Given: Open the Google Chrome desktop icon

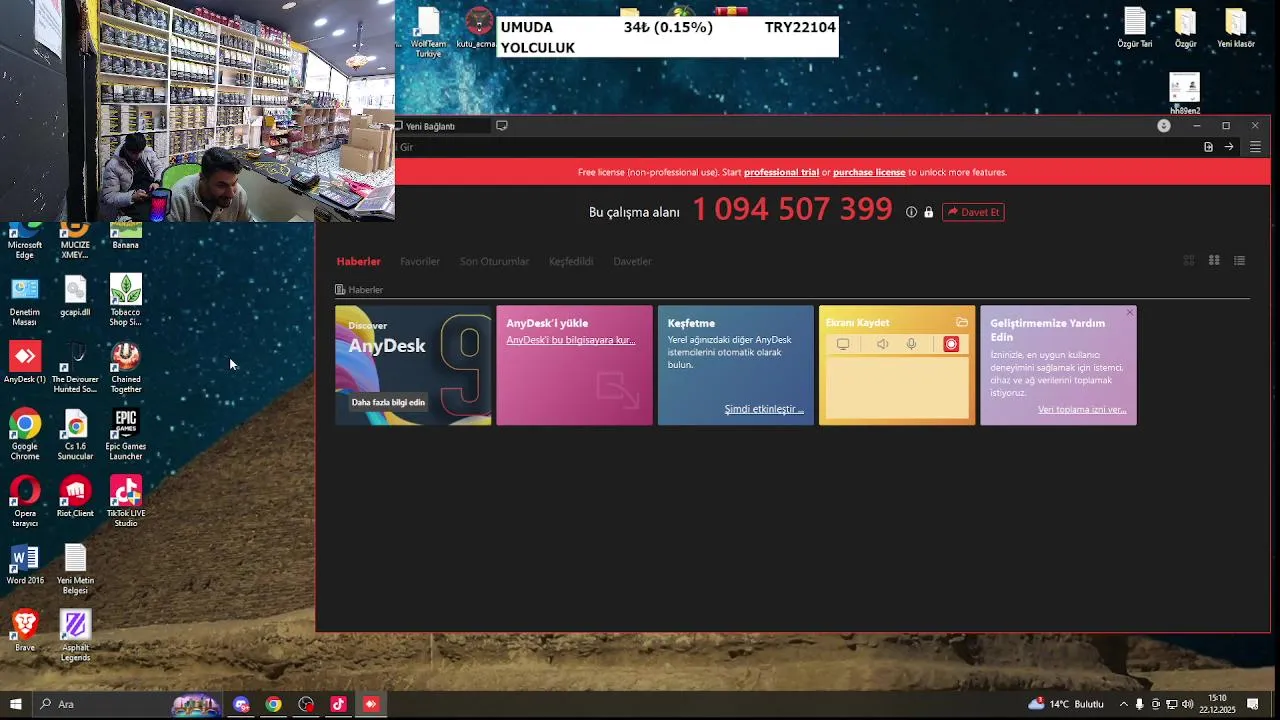Looking at the screenshot, I should [25, 435].
